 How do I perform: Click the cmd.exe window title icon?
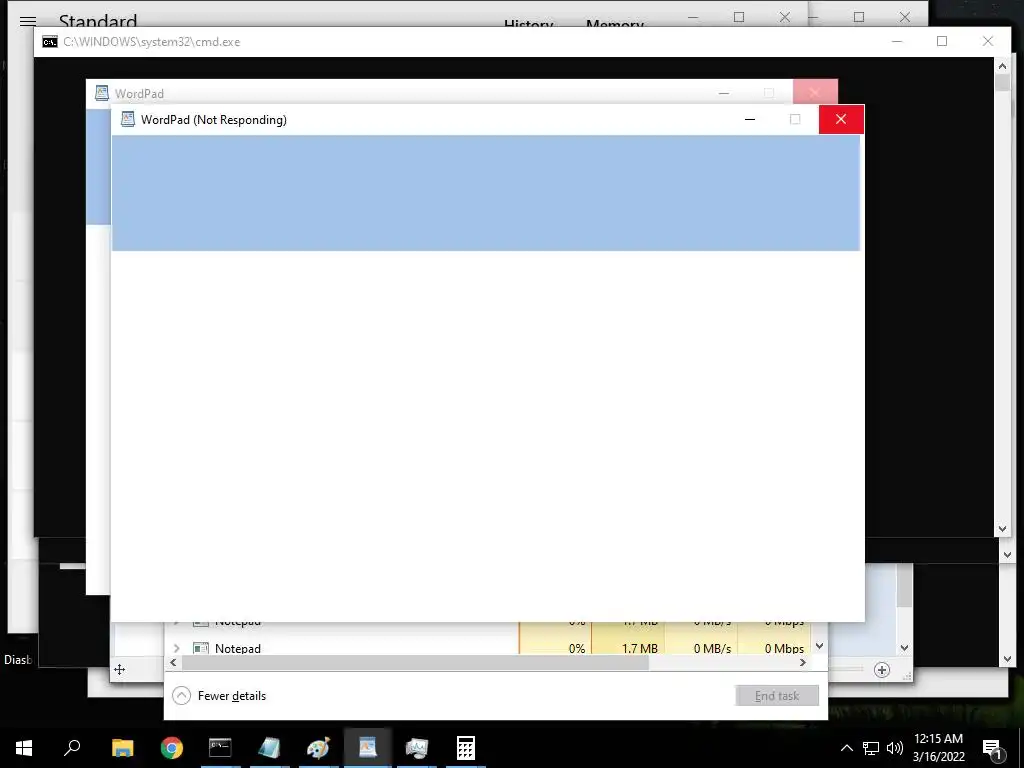click(x=50, y=42)
